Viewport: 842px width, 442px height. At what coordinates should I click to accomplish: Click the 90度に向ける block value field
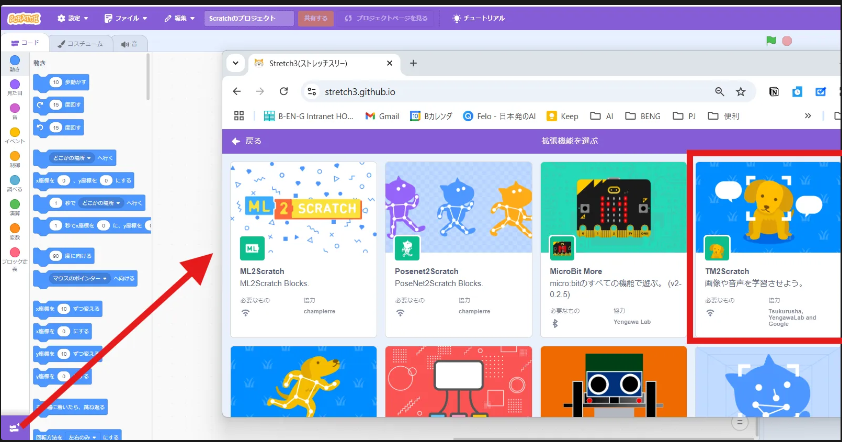[56, 256]
